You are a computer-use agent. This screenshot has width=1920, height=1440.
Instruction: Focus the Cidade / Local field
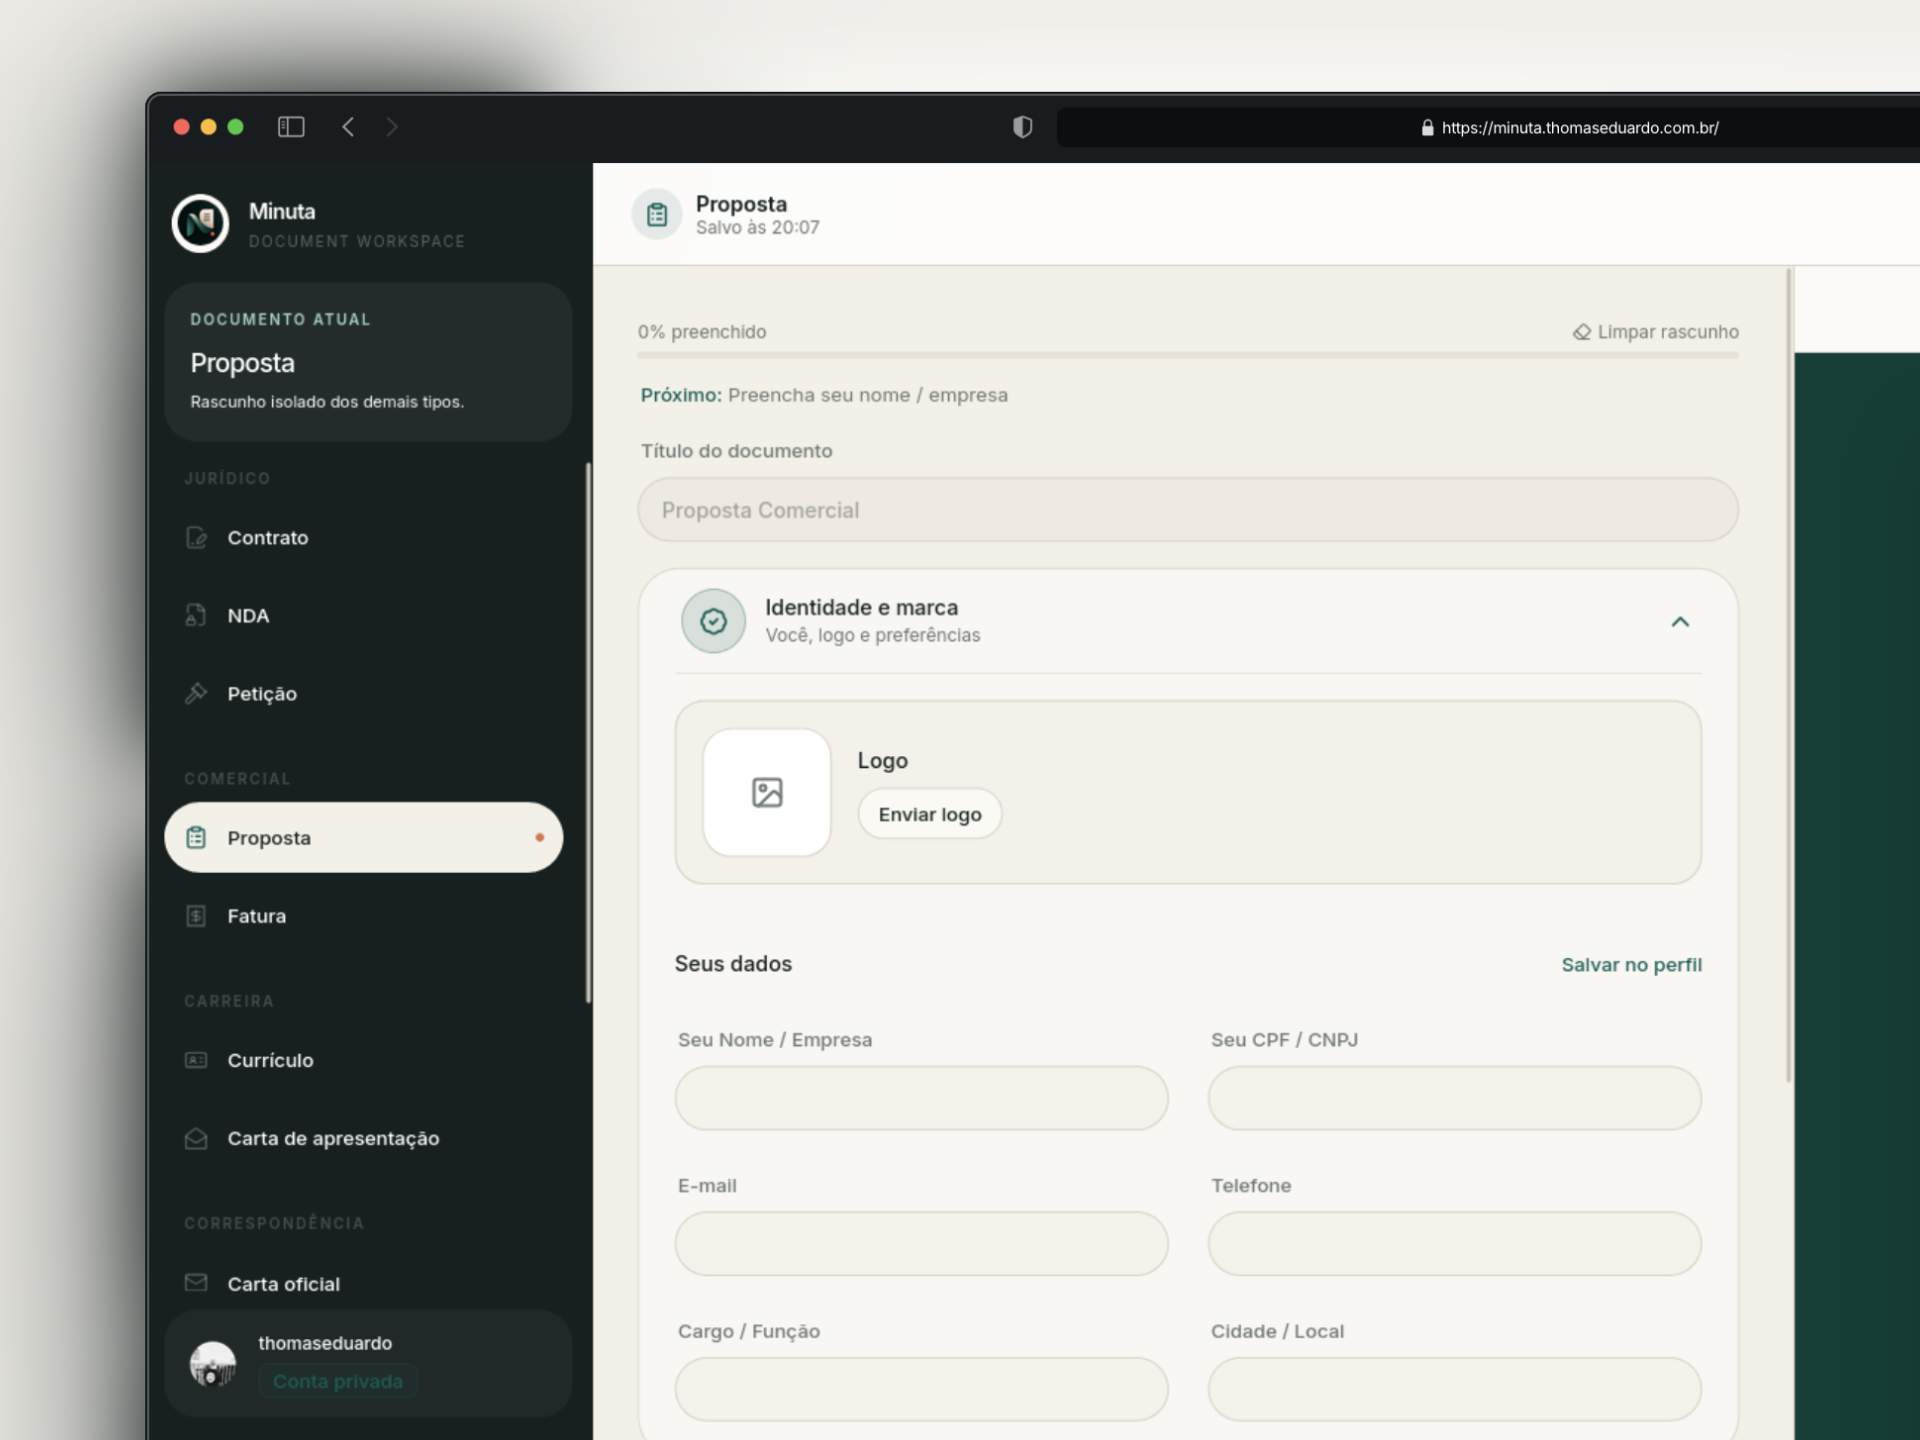1455,1389
